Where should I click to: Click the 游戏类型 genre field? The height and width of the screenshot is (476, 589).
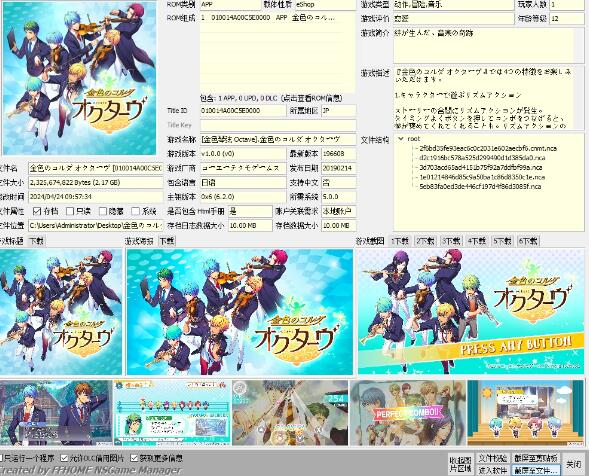coord(453,5)
